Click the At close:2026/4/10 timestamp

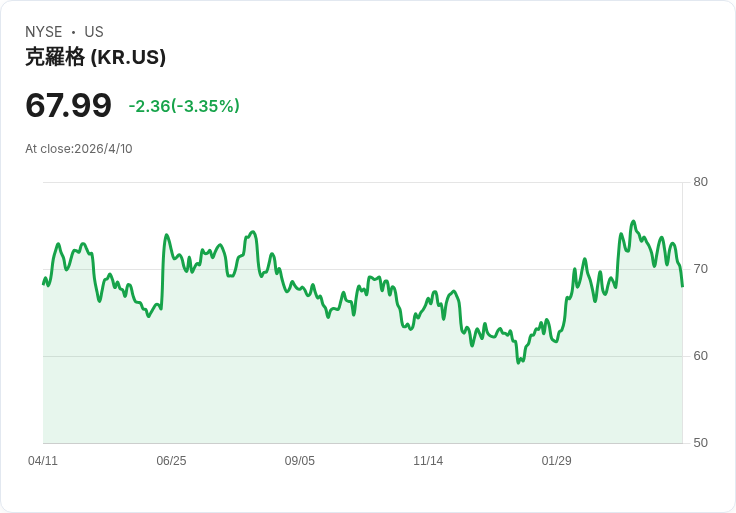coord(79,149)
